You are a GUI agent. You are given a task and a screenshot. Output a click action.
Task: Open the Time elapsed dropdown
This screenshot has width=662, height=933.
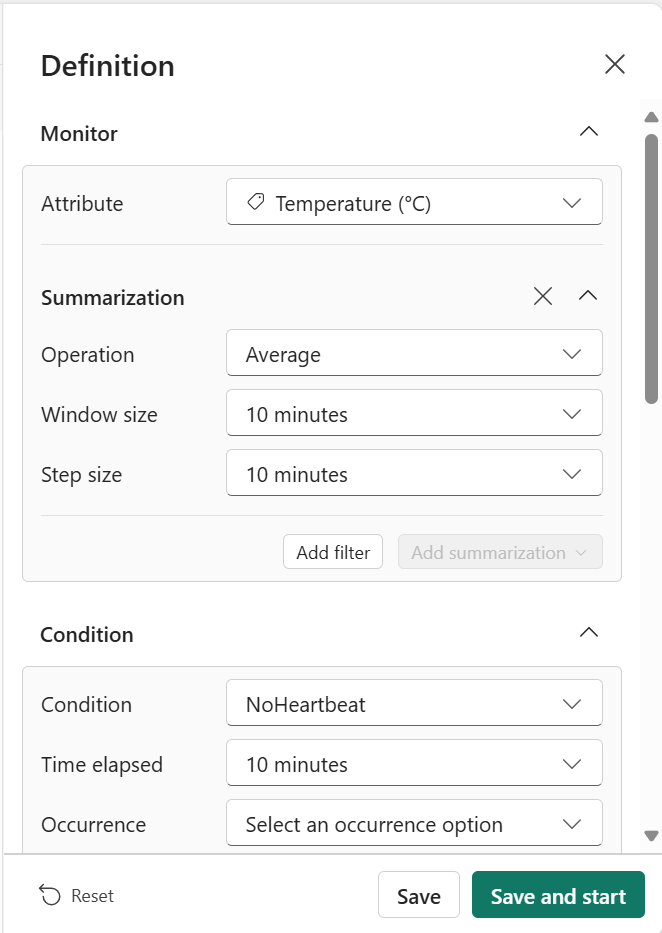pos(414,763)
